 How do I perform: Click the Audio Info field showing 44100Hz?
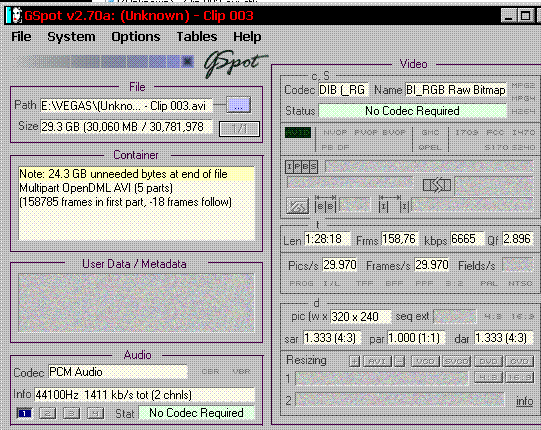145,394
